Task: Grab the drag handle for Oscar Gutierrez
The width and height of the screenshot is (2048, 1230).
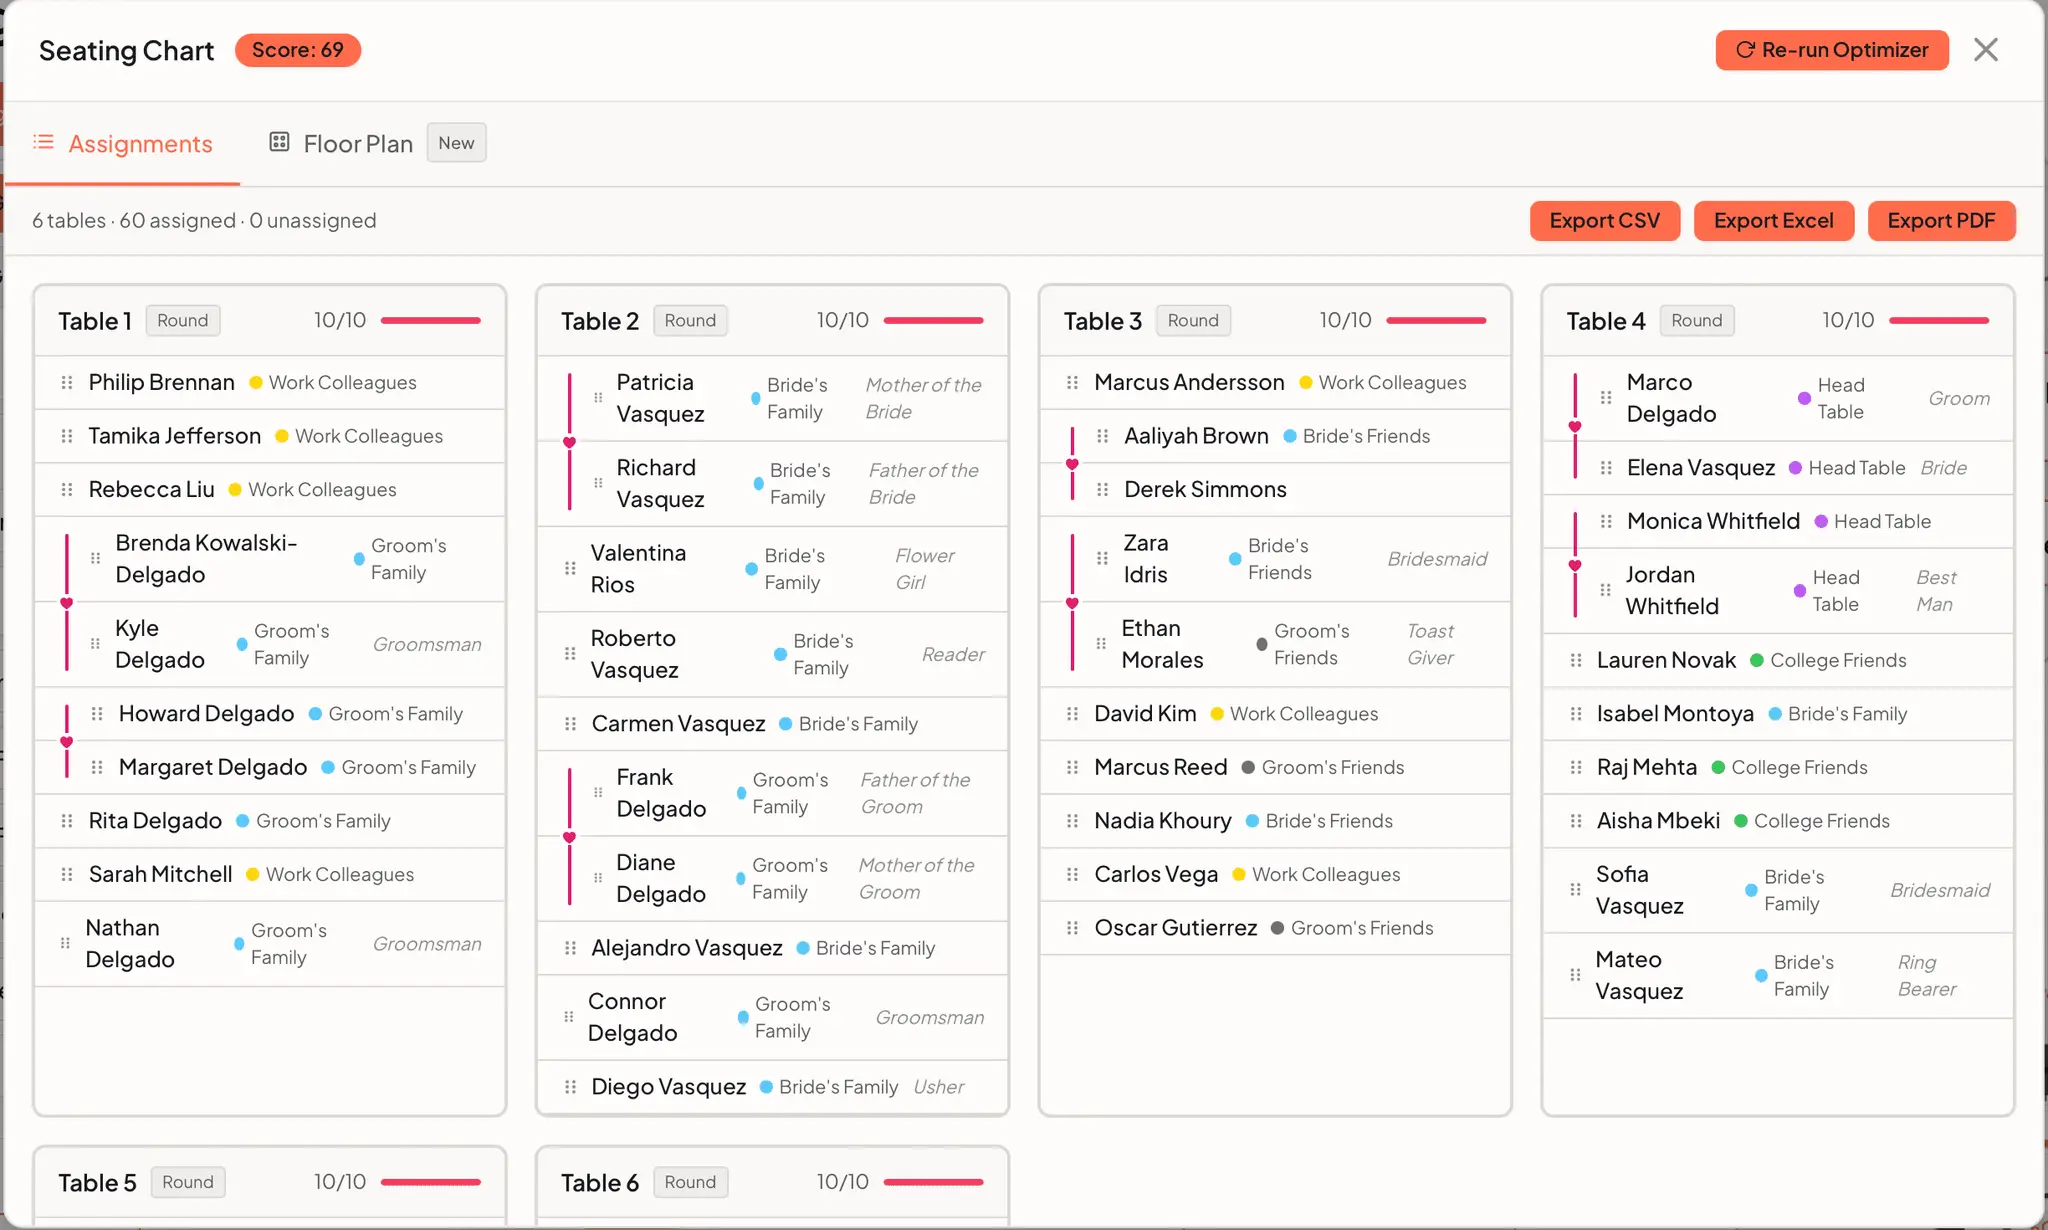Action: tap(1073, 928)
